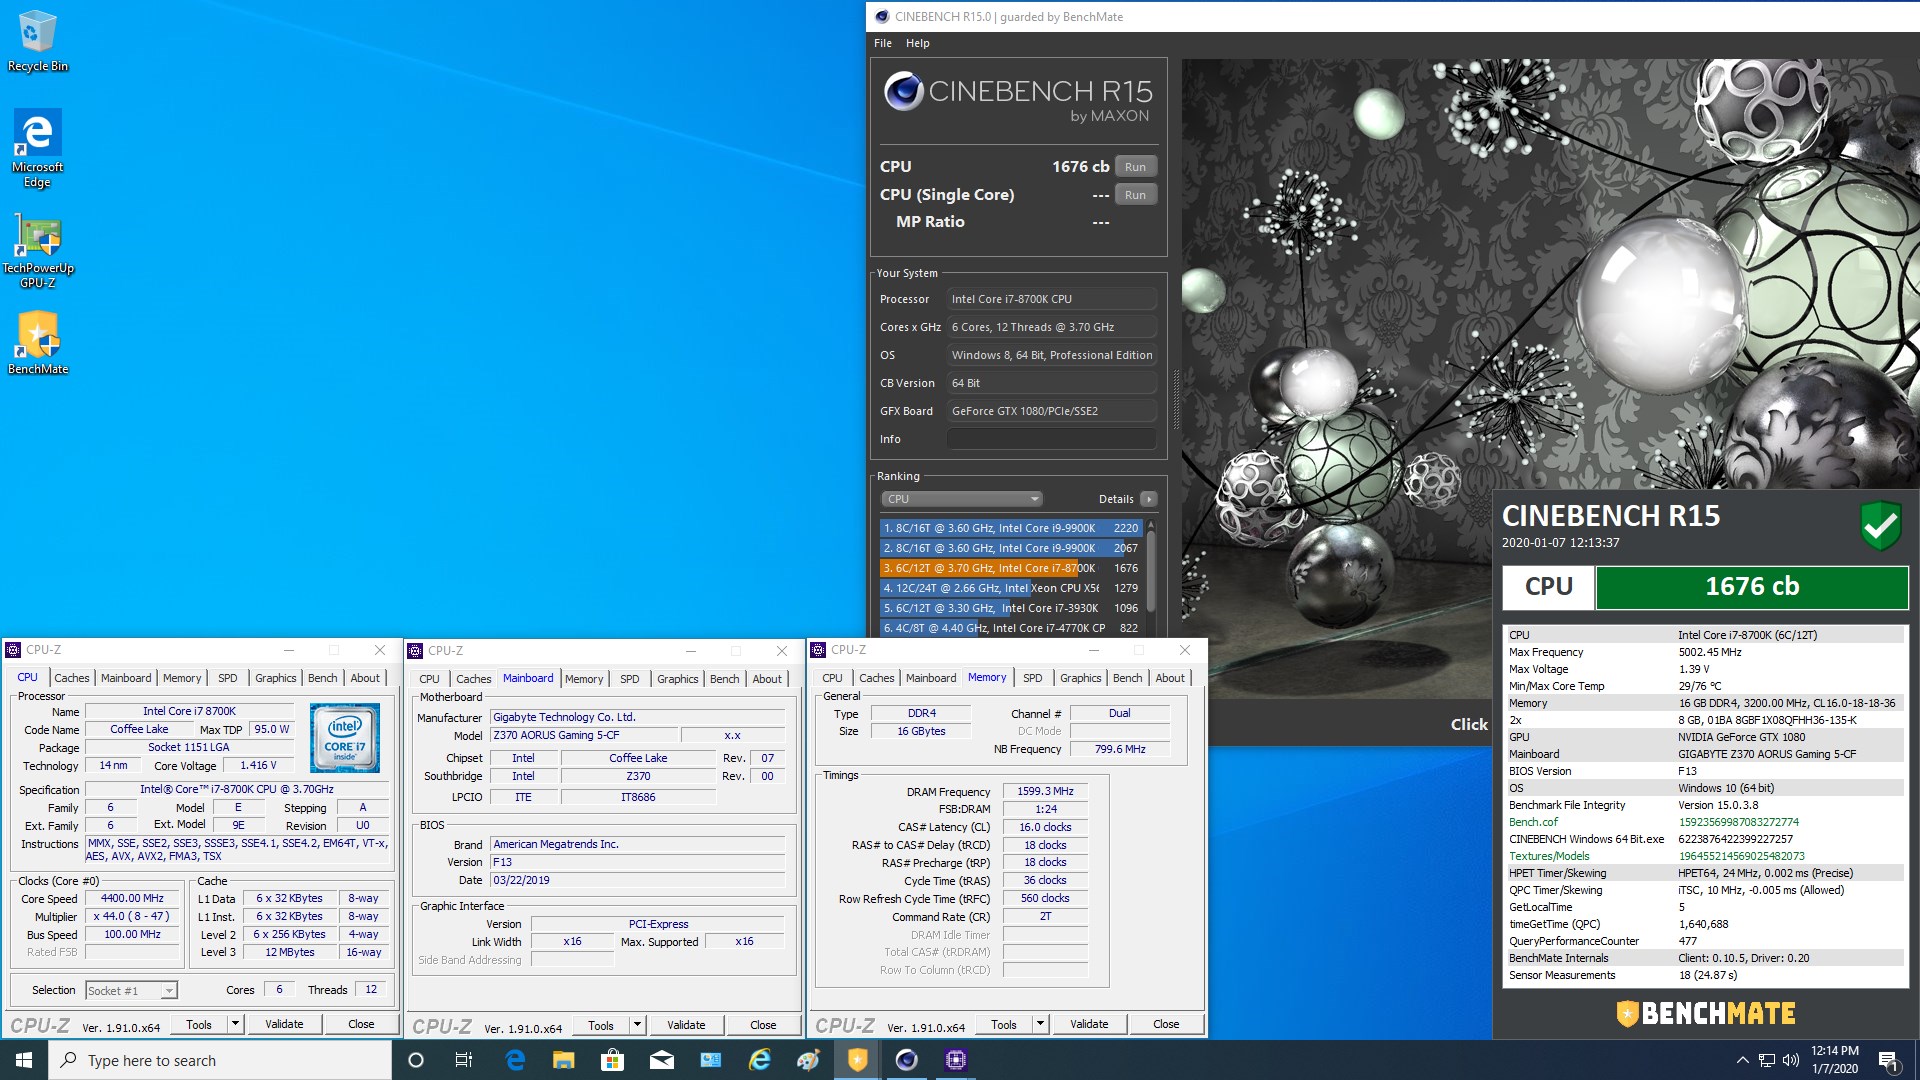1920x1080 pixels.
Task: Open the Socket #1 selection dropdown
Action: coord(131,991)
